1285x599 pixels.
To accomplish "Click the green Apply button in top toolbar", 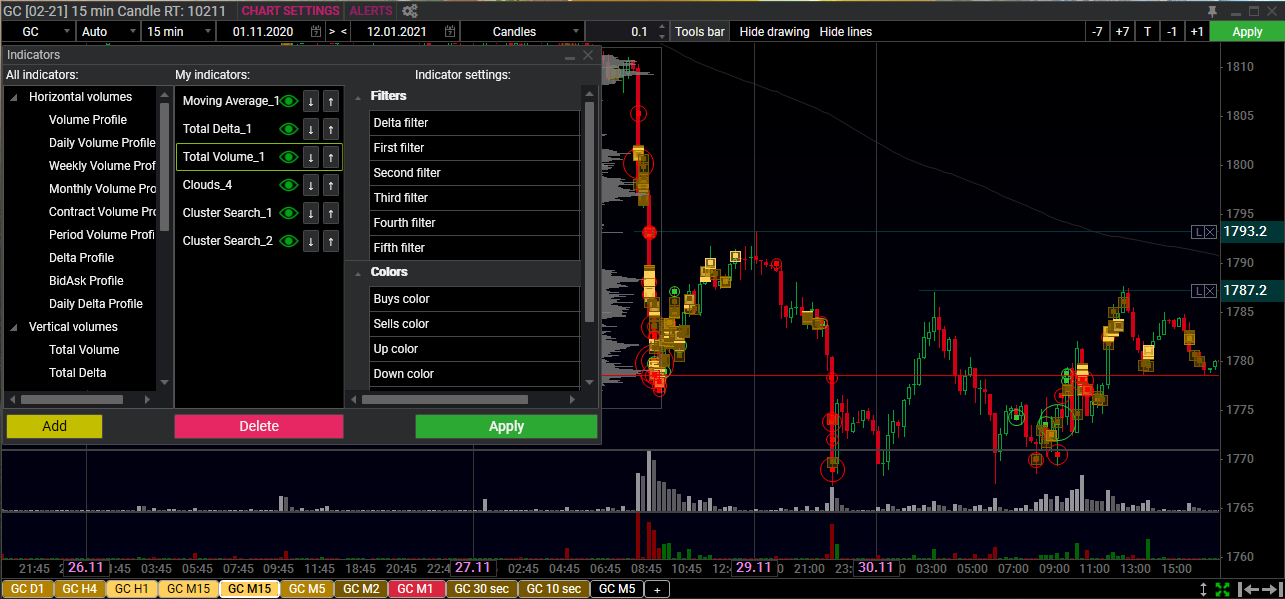I will [x=1247, y=31].
